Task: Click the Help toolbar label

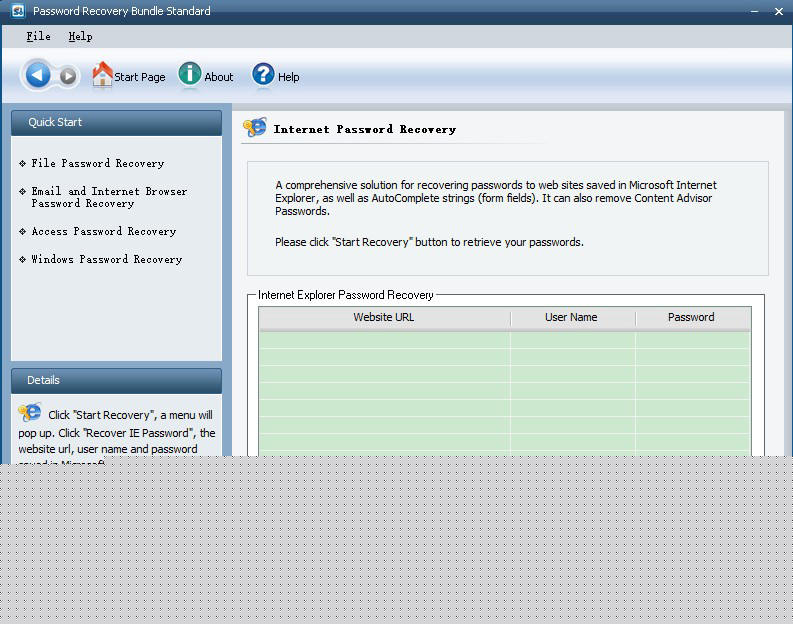Action: [288, 77]
